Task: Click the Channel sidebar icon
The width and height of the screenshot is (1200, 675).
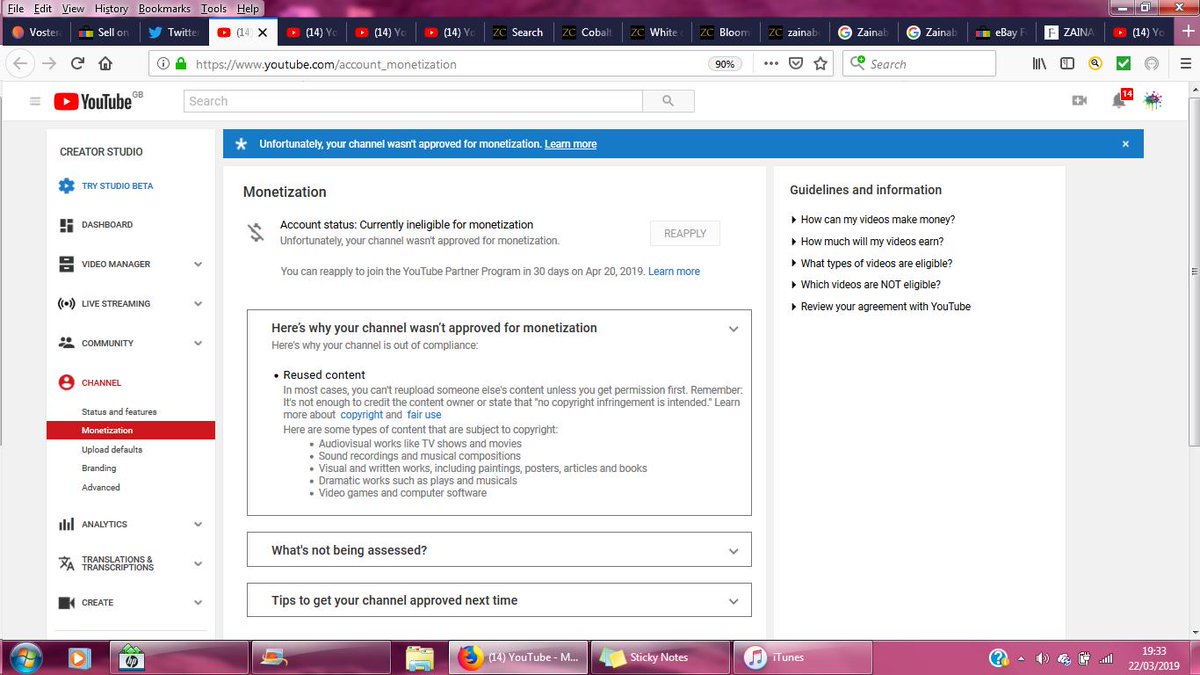Action: pyautogui.click(x=66, y=382)
